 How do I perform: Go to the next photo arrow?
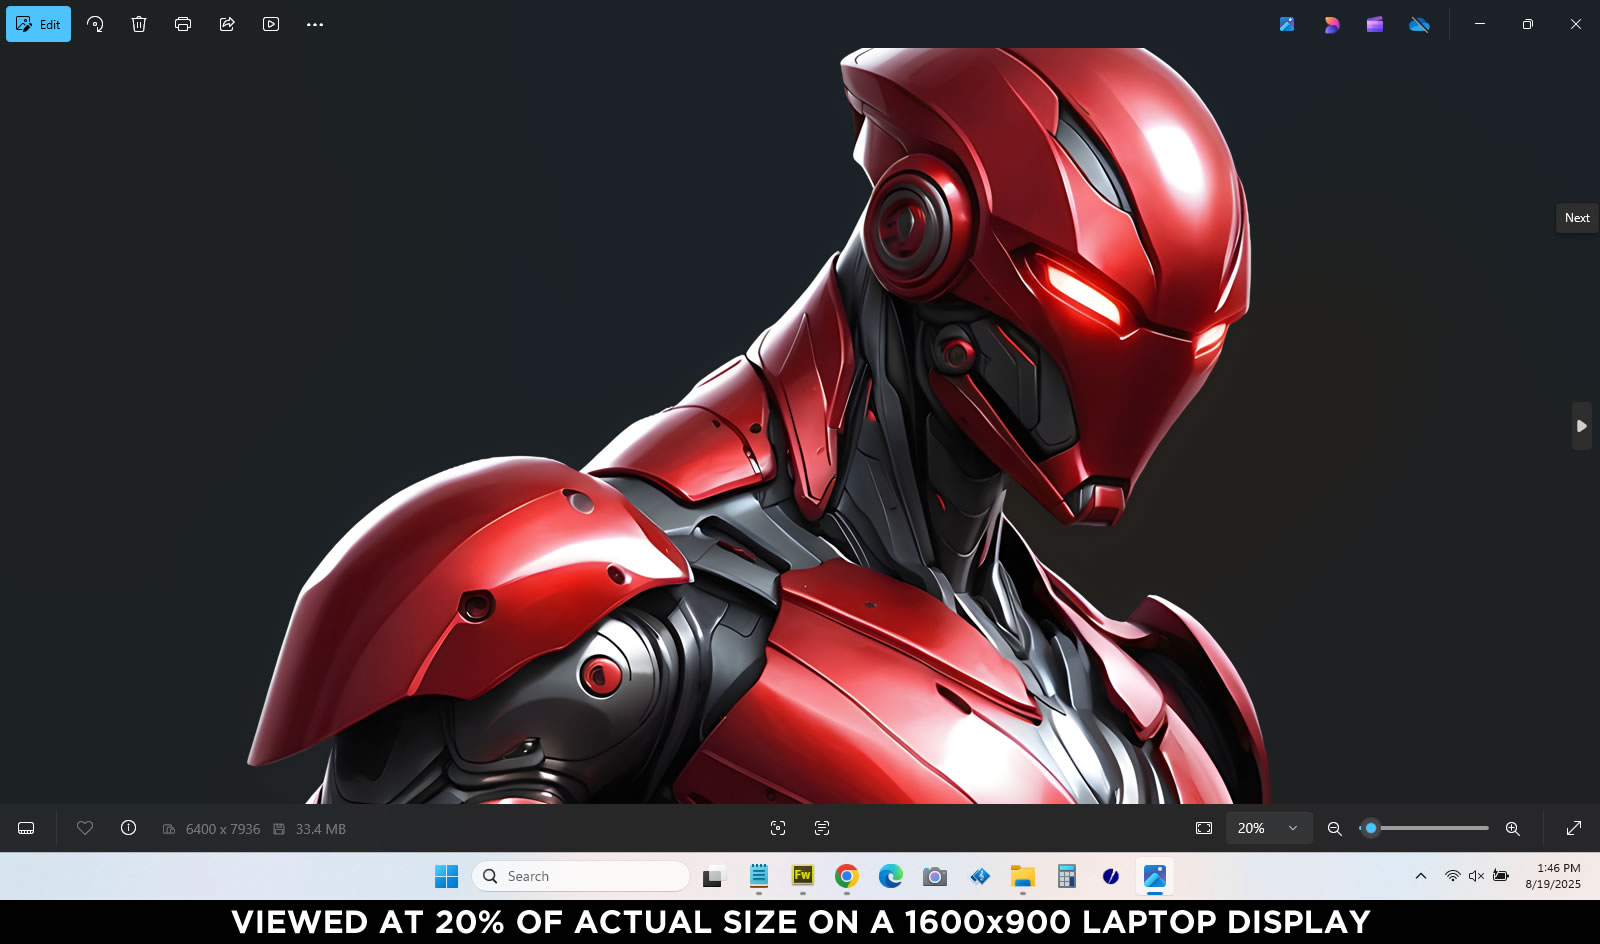click(1581, 426)
